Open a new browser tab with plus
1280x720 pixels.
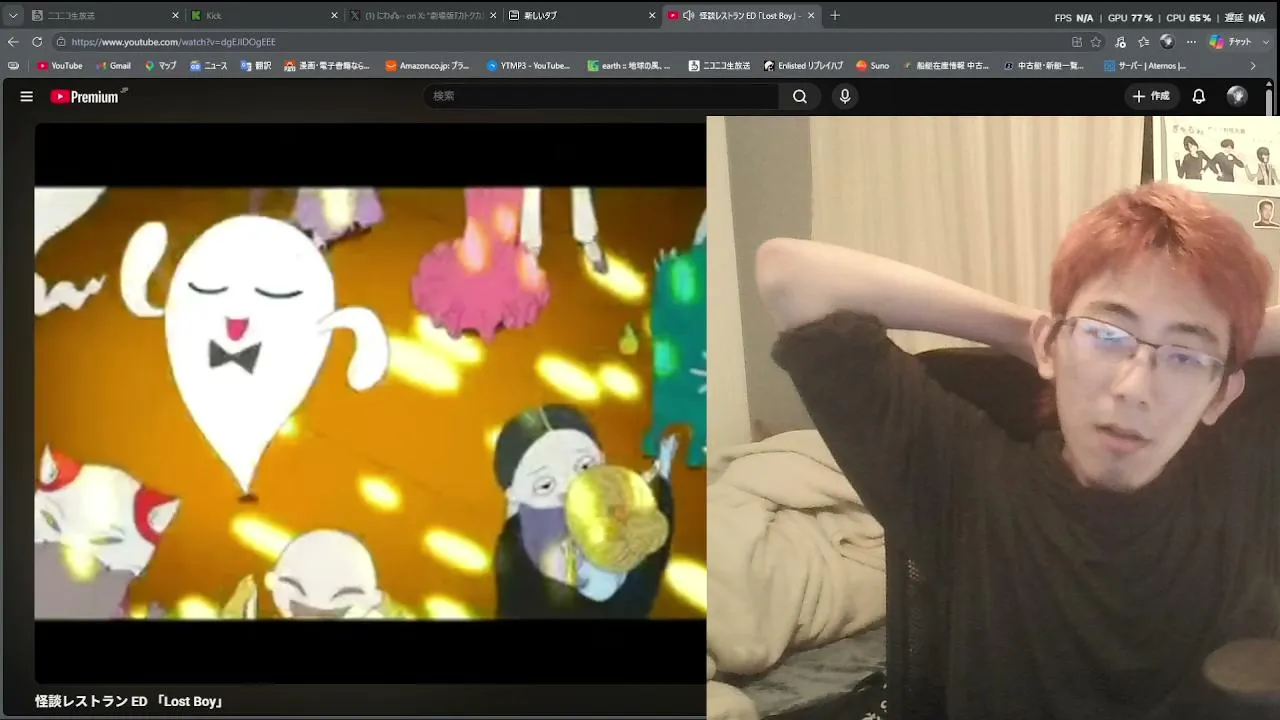pyautogui.click(x=835, y=15)
